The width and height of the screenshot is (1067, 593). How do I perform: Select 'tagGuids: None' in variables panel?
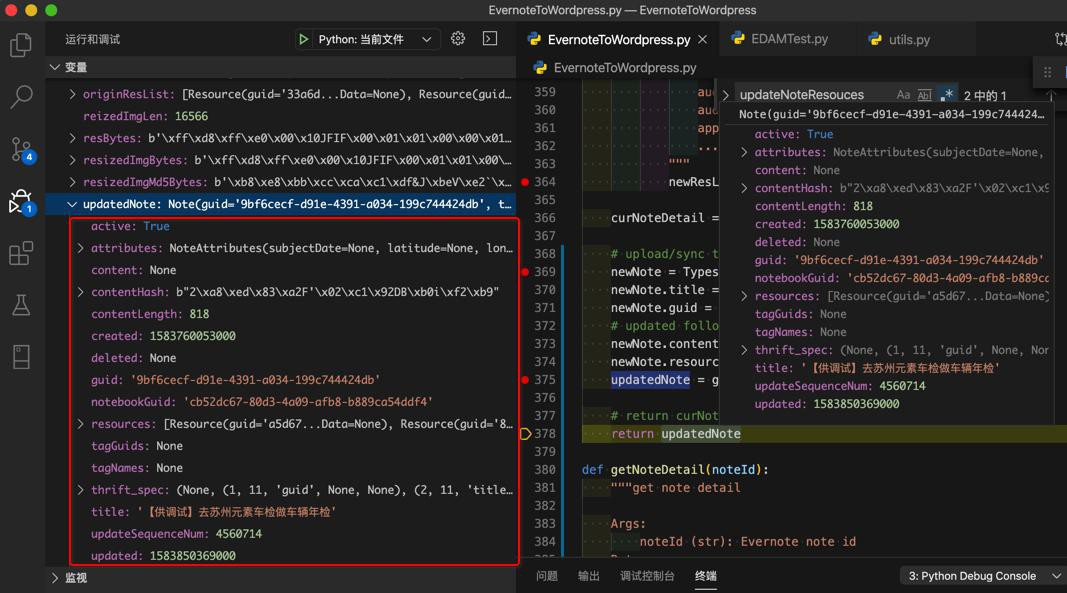(x=280, y=446)
